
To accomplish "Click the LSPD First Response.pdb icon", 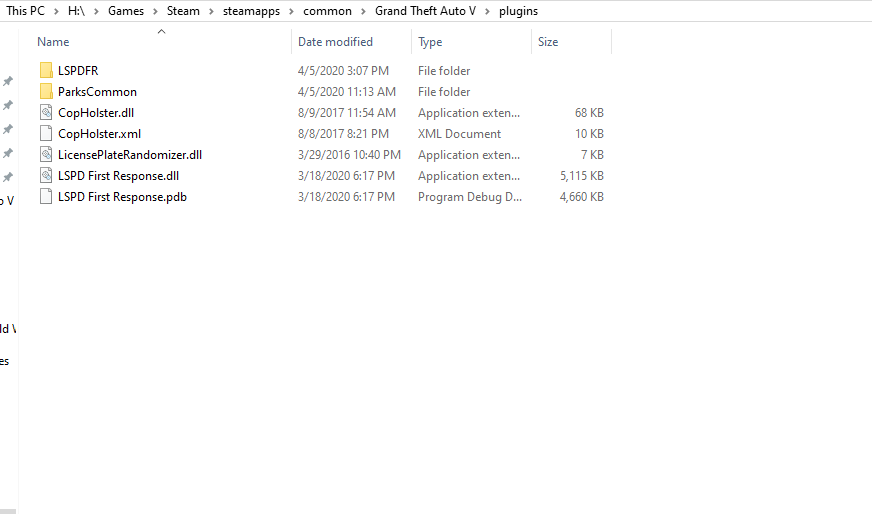I will tap(46, 197).
